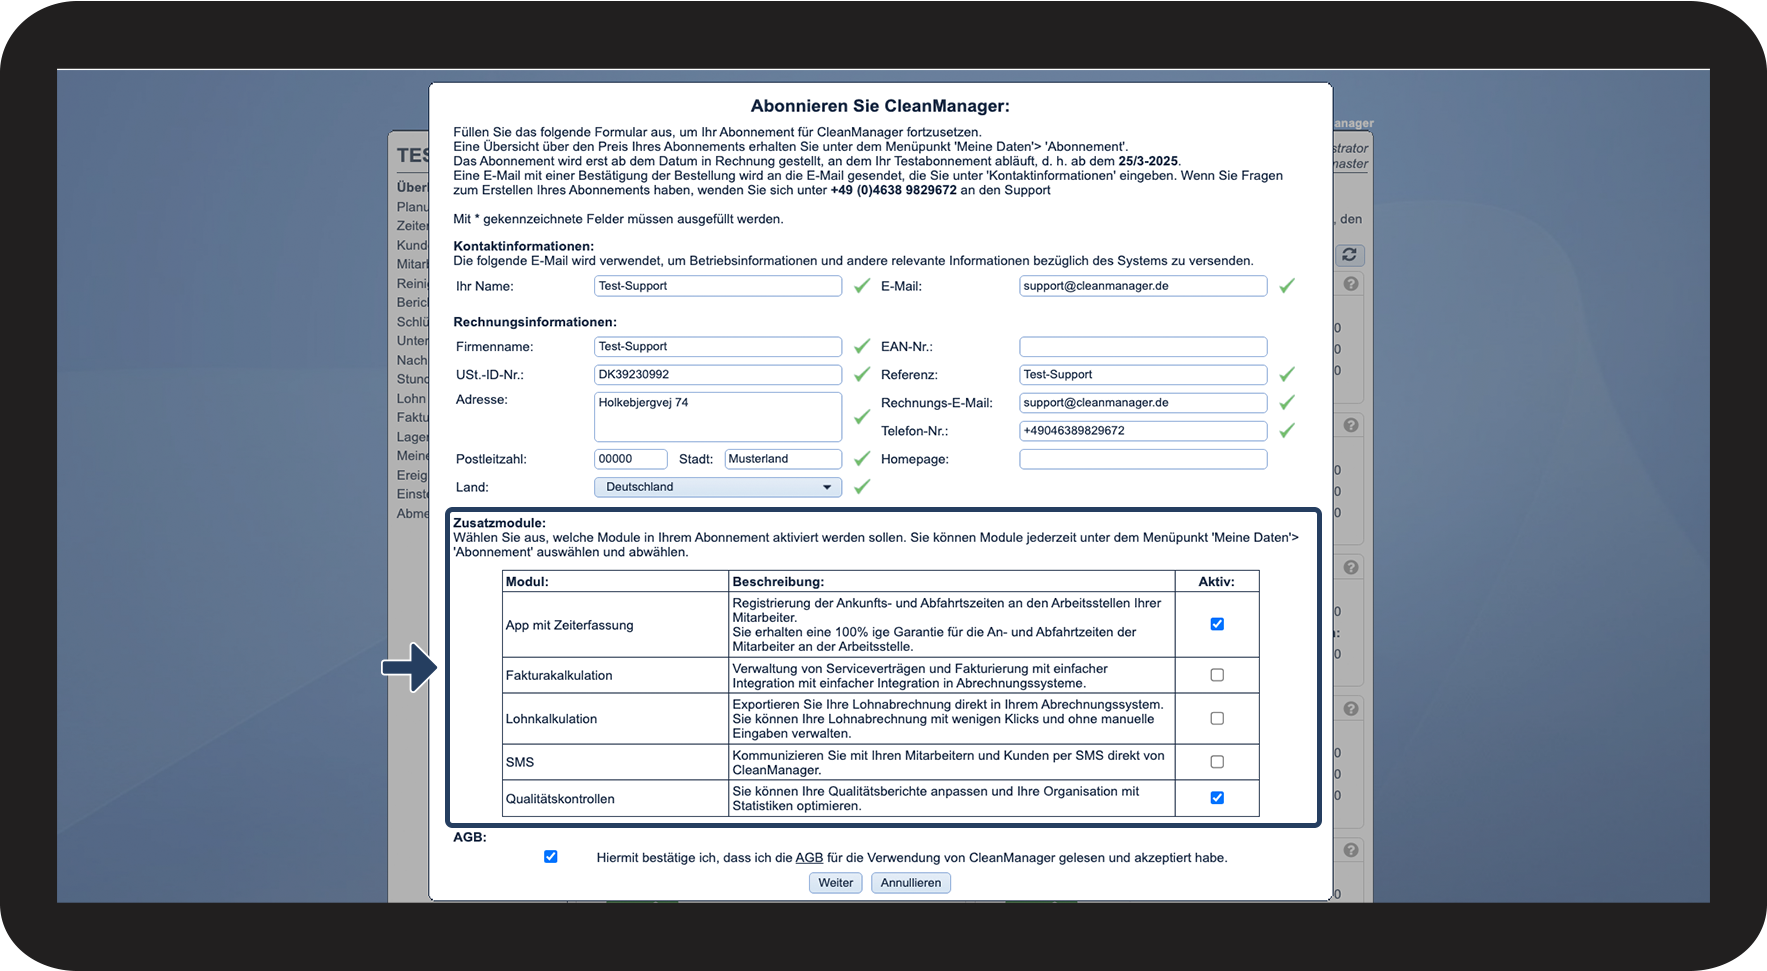
Task: Click the SMS description about communicating via SMS
Action: pyautogui.click(x=948, y=763)
